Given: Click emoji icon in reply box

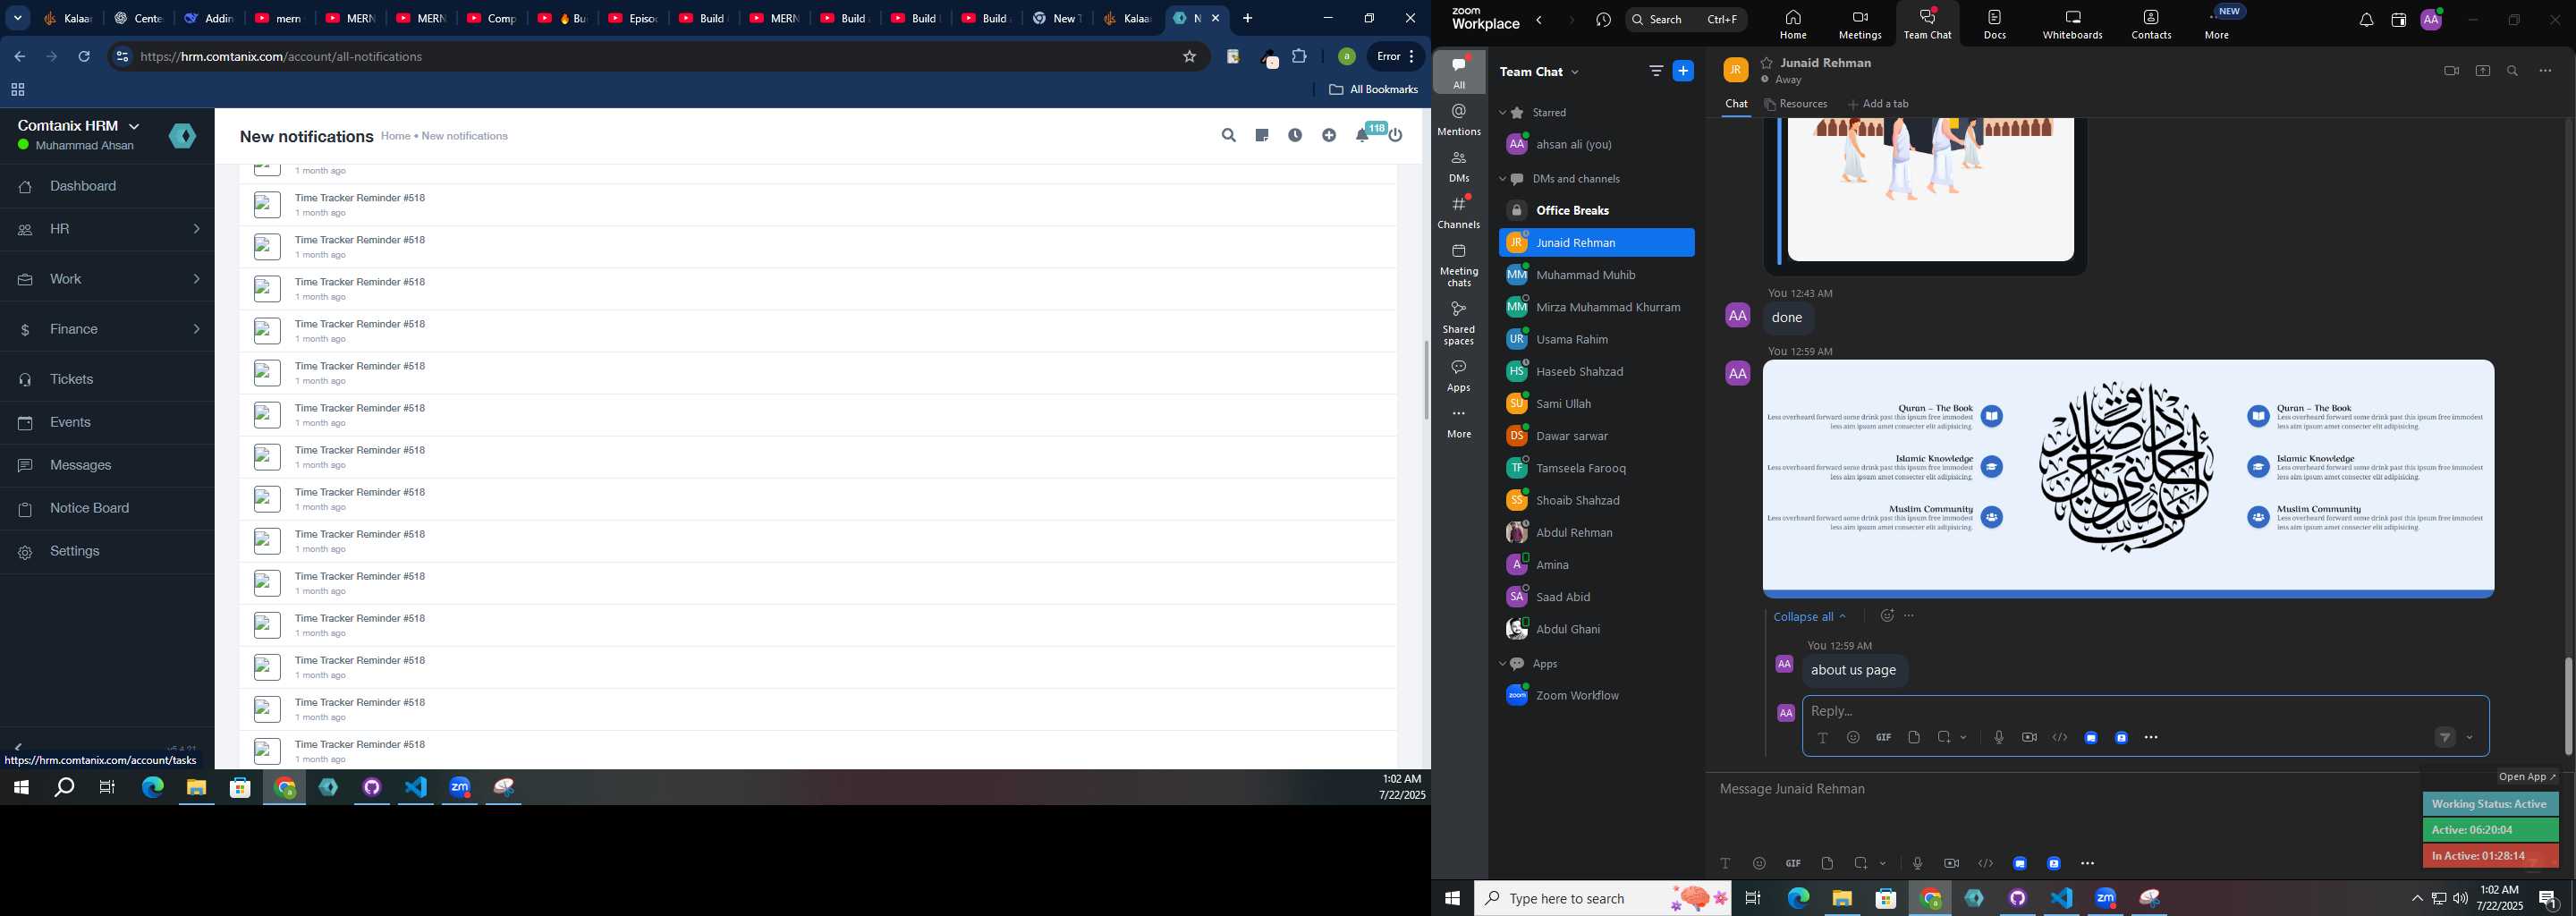Looking at the screenshot, I should [1853, 738].
